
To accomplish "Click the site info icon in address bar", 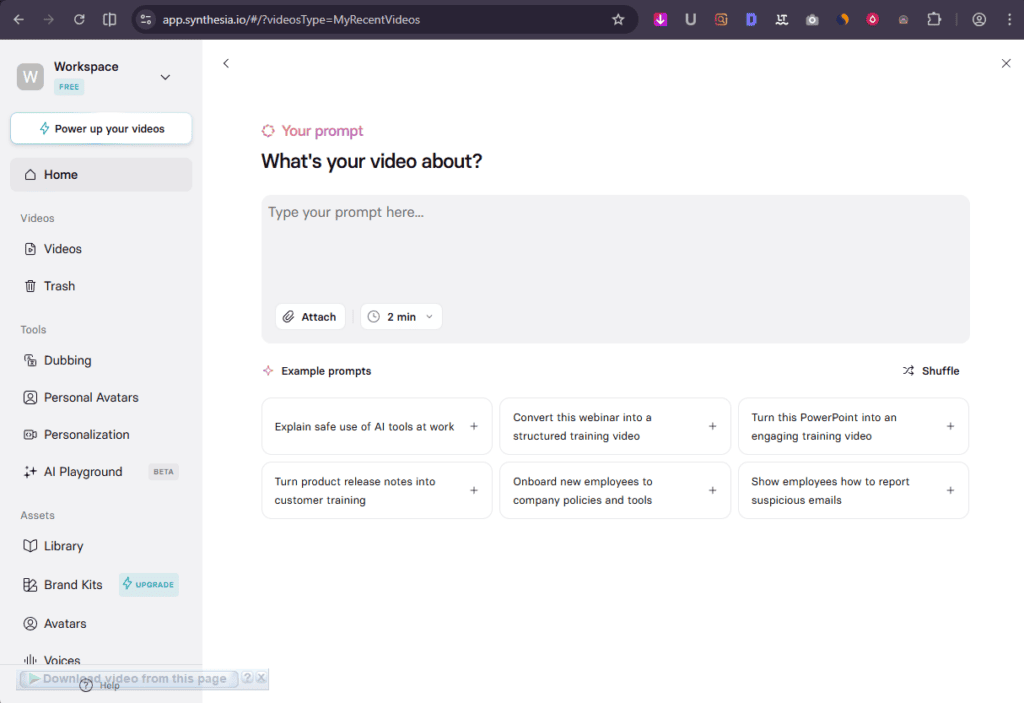I will (146, 20).
